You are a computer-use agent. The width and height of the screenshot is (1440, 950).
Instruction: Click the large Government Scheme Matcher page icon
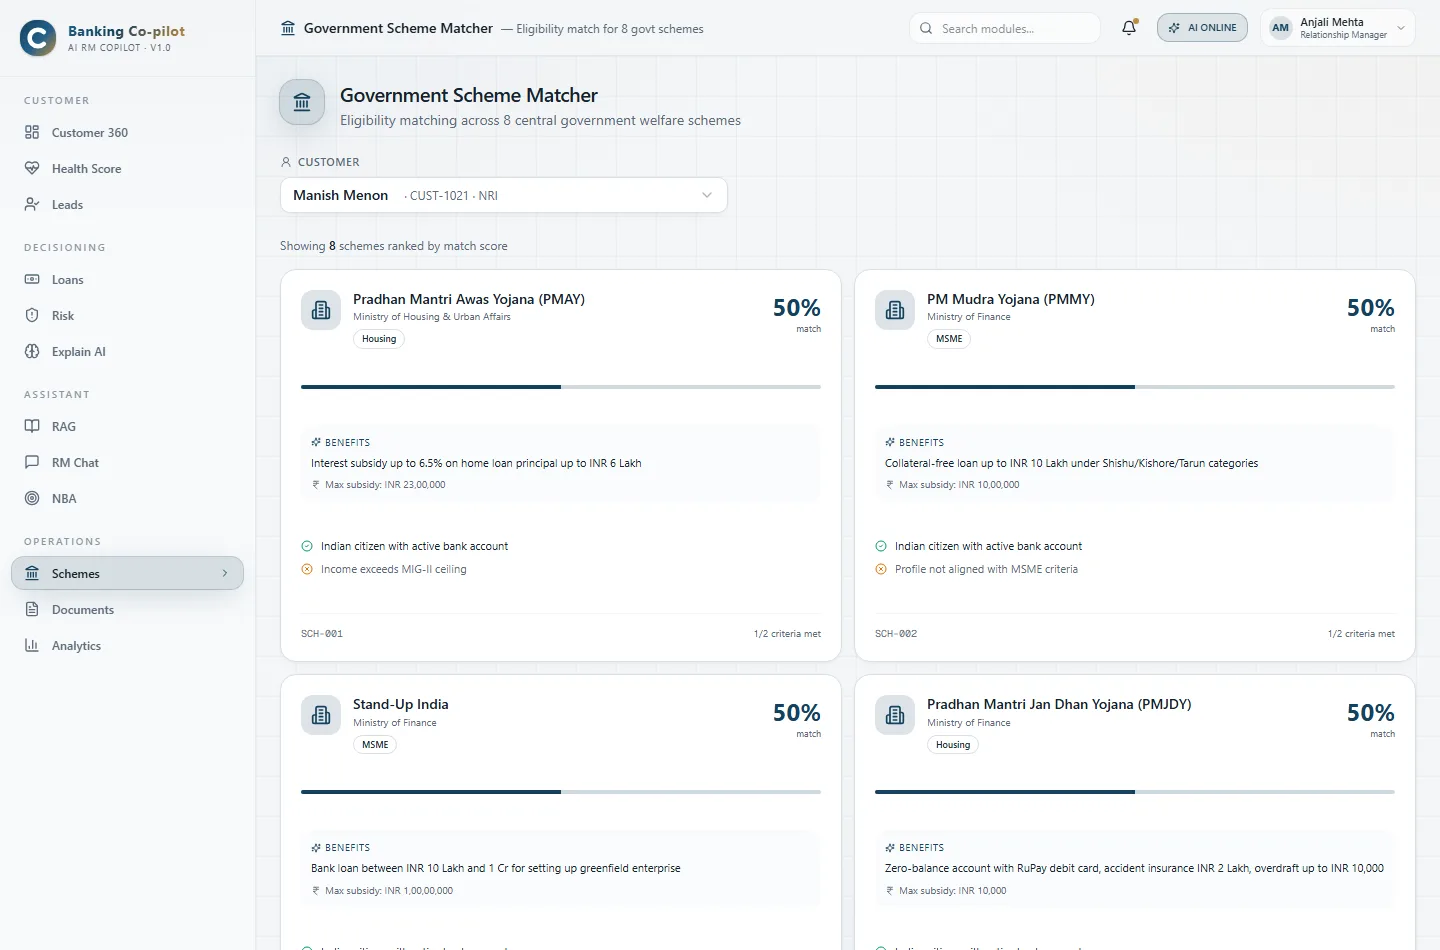pos(302,102)
